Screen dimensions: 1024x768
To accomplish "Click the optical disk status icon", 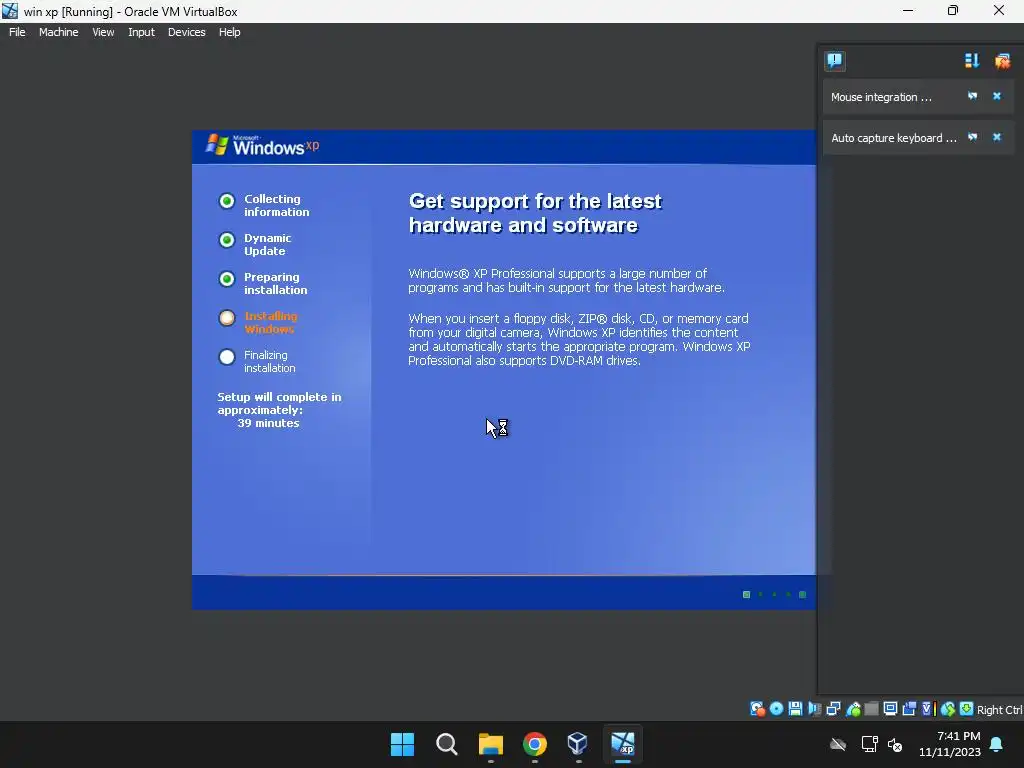I will click(776, 709).
